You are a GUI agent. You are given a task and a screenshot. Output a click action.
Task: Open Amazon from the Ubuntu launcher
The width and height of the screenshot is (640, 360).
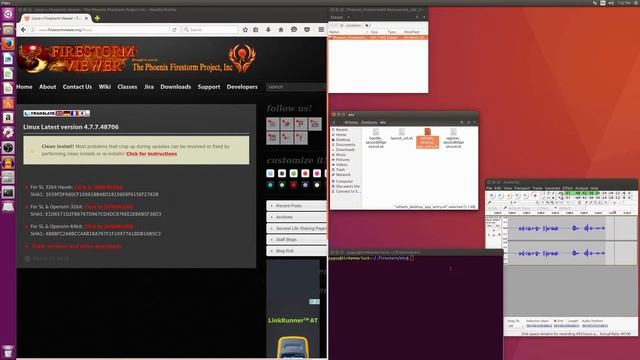point(8,118)
